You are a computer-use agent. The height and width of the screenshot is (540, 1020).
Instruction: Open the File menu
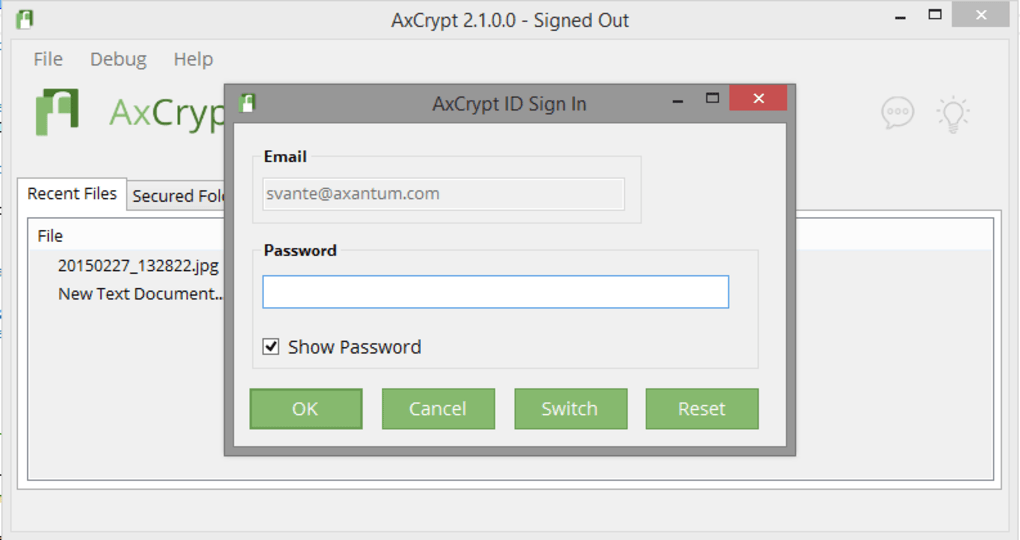(48, 59)
